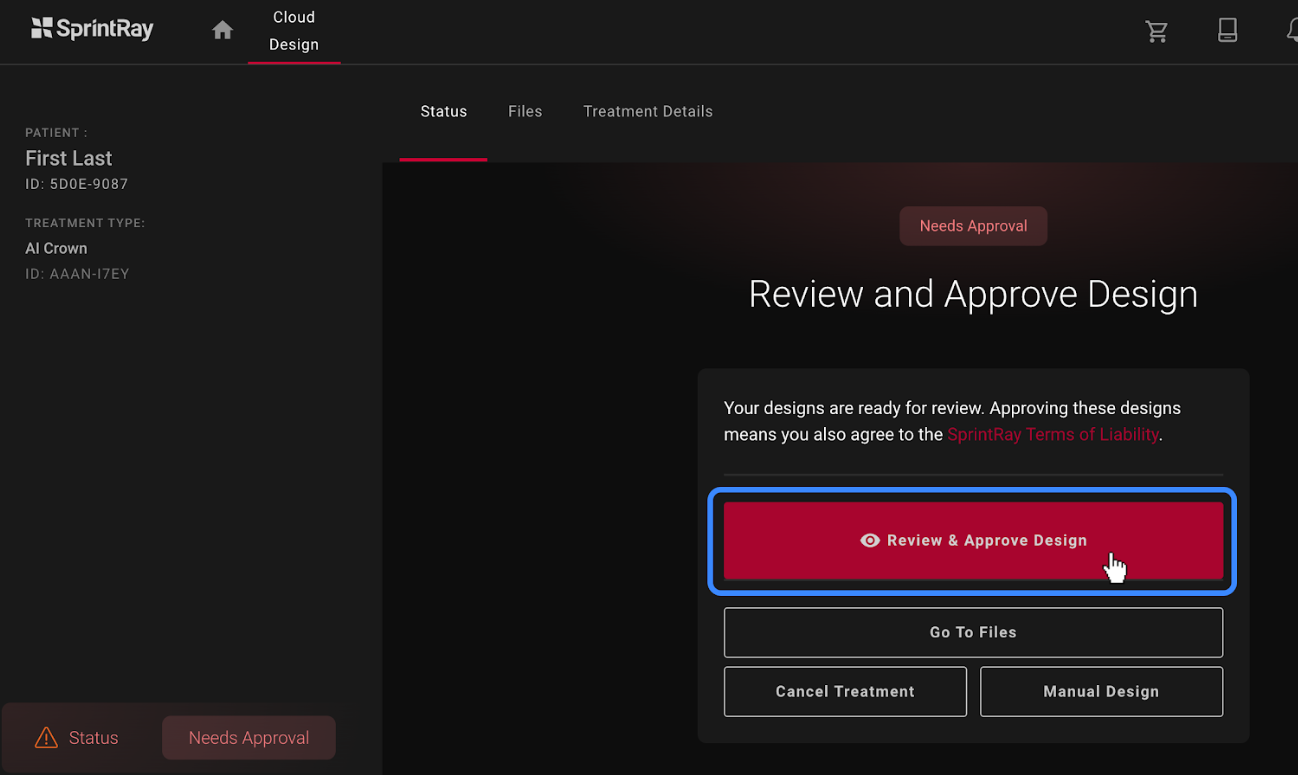Click the Needs Approval badge above the heading
This screenshot has height=775, width=1298.
[972, 226]
